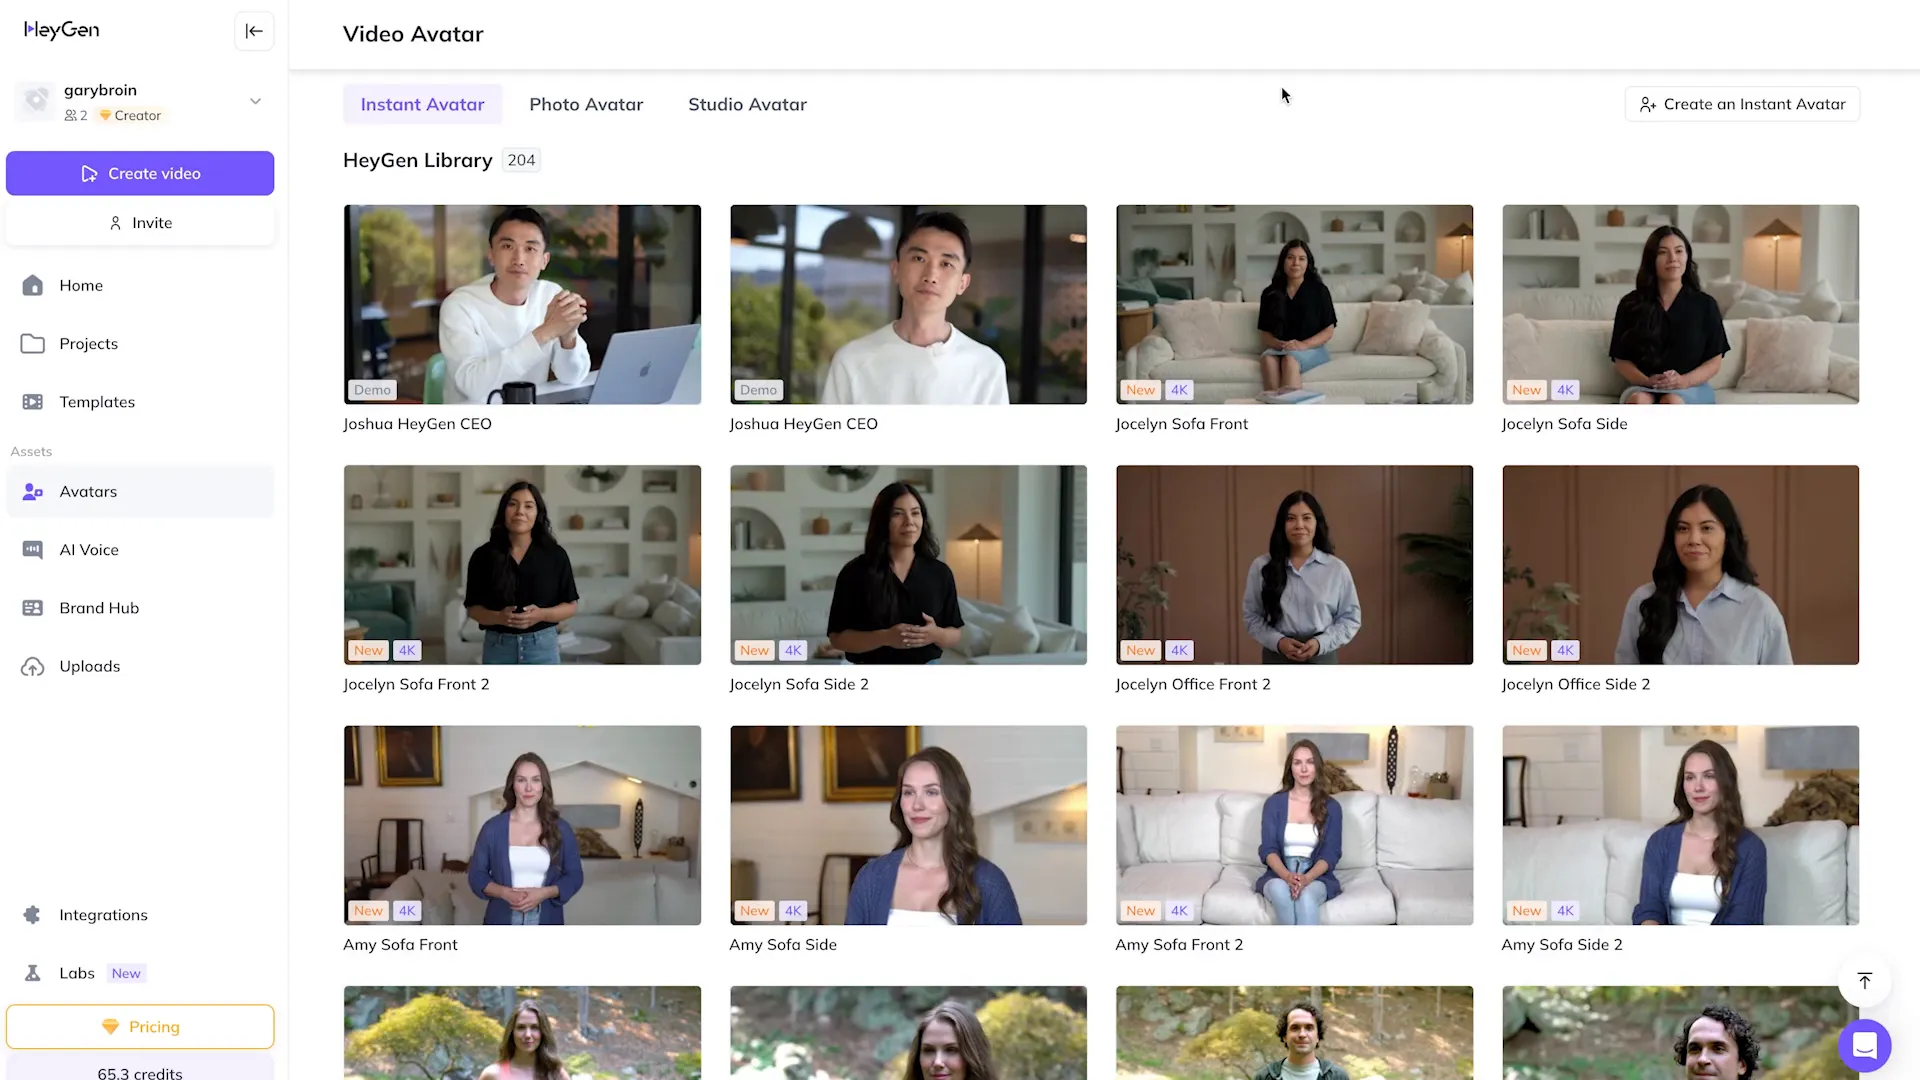Select the Avatars sidebar icon
This screenshot has width=1920, height=1080.
(33, 492)
